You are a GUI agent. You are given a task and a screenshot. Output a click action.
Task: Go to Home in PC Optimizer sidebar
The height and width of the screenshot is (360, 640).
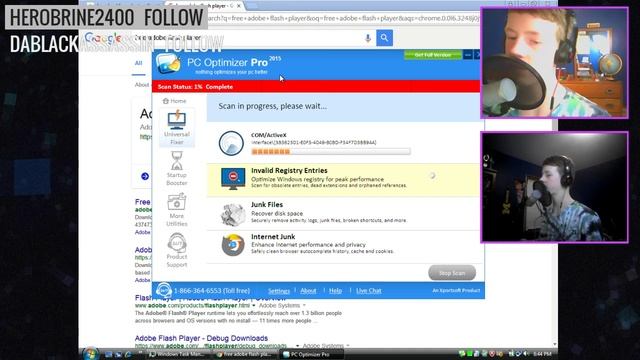[x=174, y=101]
